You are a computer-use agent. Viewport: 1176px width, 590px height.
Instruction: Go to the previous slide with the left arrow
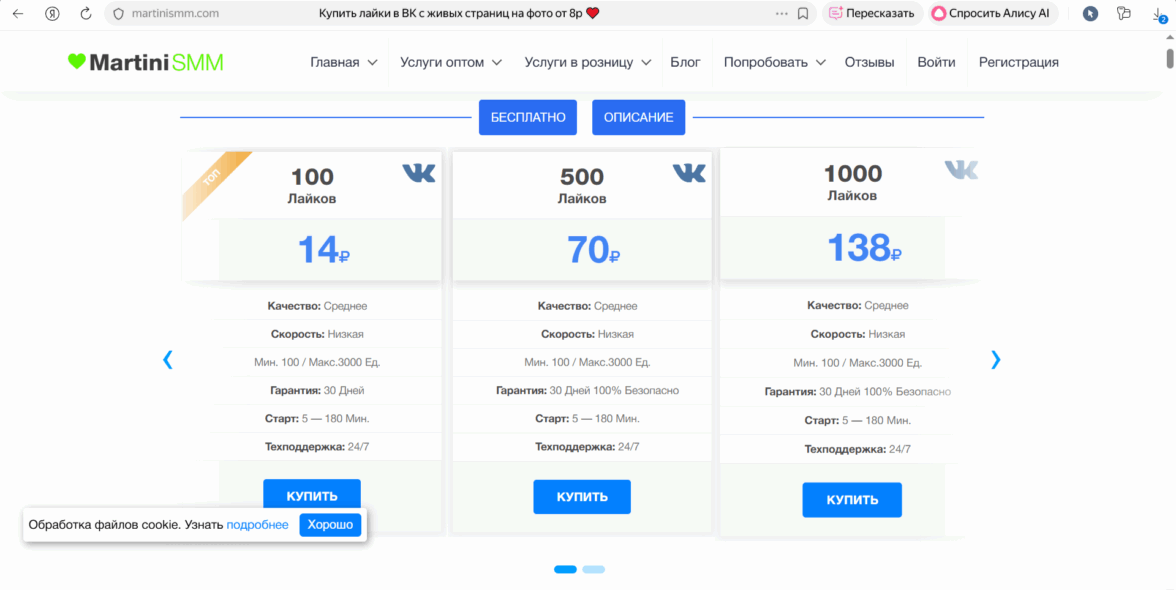point(168,360)
